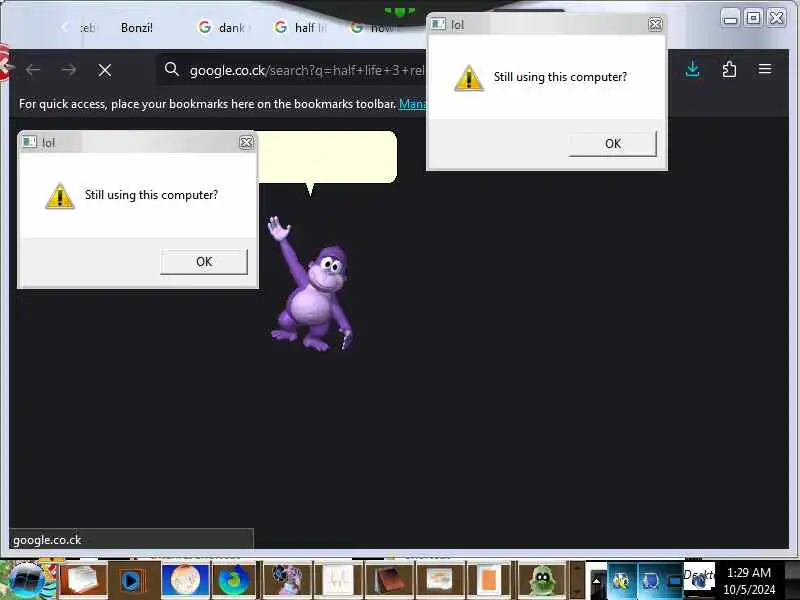Expand hidden system tray icons arrow

pos(596,581)
